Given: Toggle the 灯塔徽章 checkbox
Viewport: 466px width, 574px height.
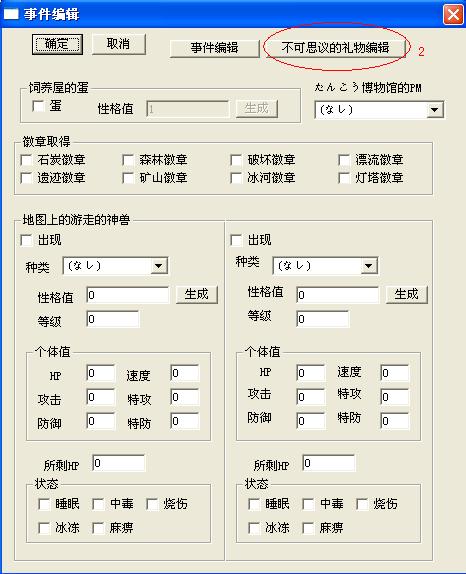Looking at the screenshot, I should (344, 178).
